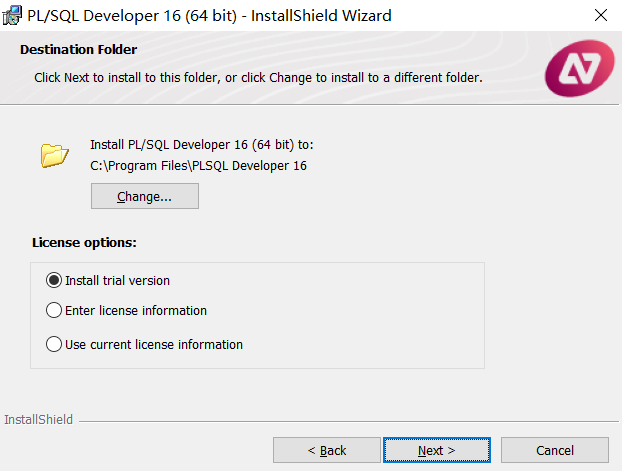Click the InstallShield label at bottom
Viewport: 622px width, 471px height.
pyautogui.click(x=38, y=419)
